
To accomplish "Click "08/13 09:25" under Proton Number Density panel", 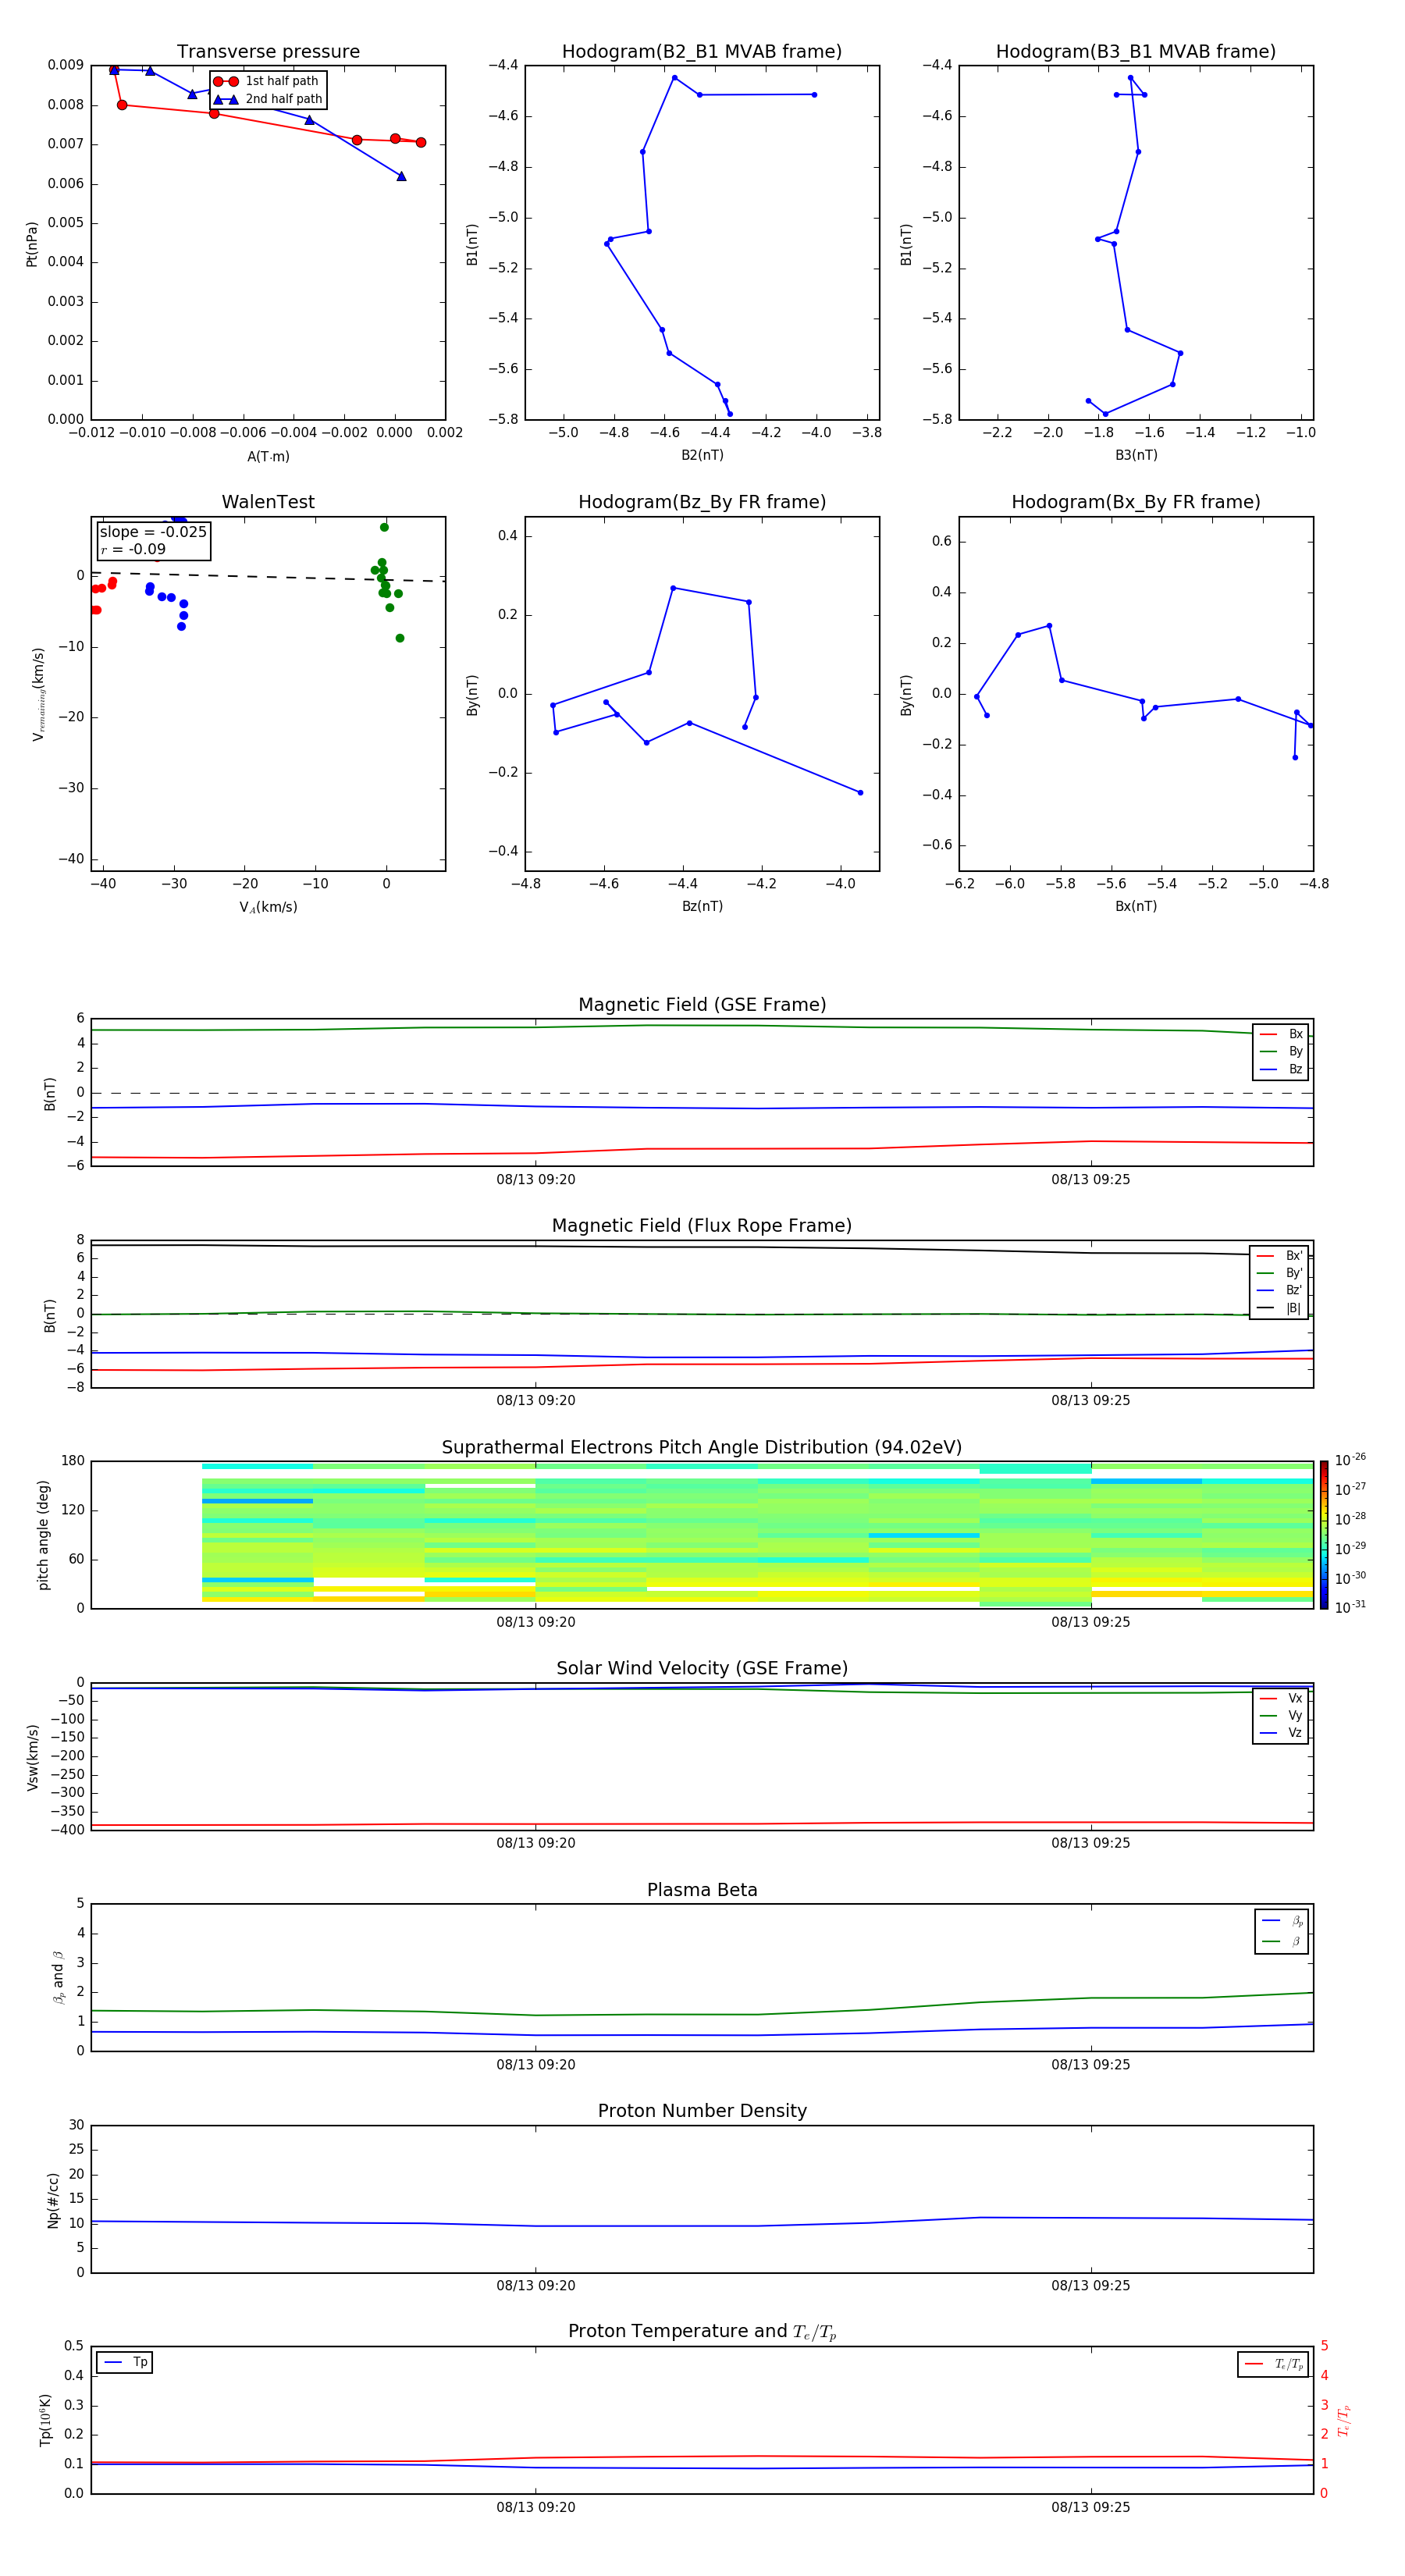I will 1091,2286.
